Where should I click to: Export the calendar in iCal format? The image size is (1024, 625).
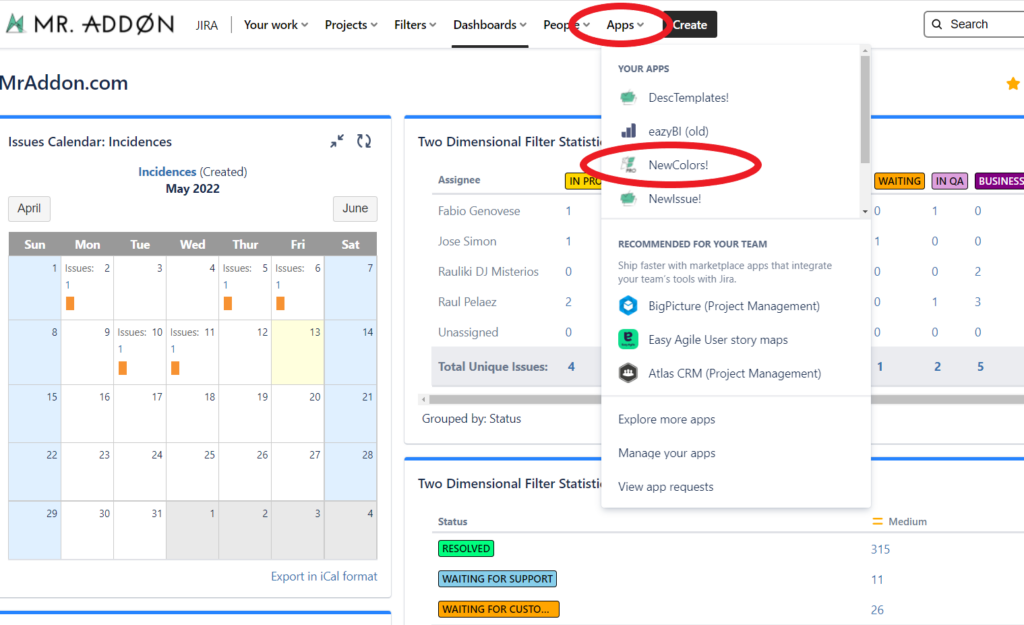322,576
